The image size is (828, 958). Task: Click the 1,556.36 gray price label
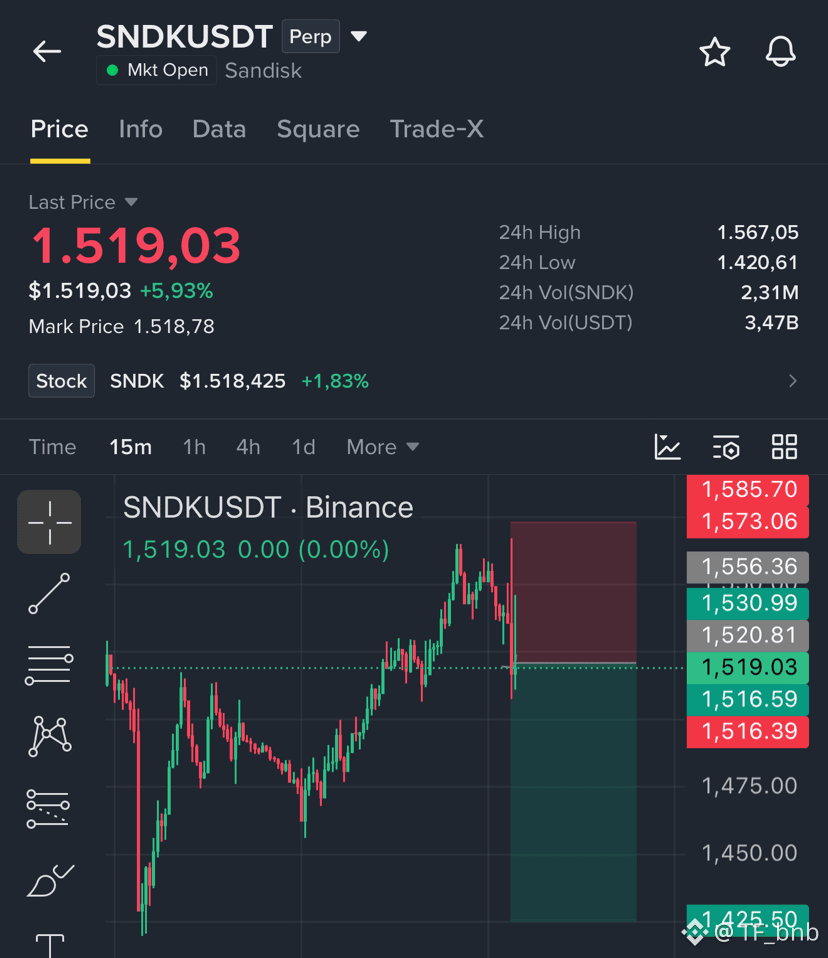748,567
